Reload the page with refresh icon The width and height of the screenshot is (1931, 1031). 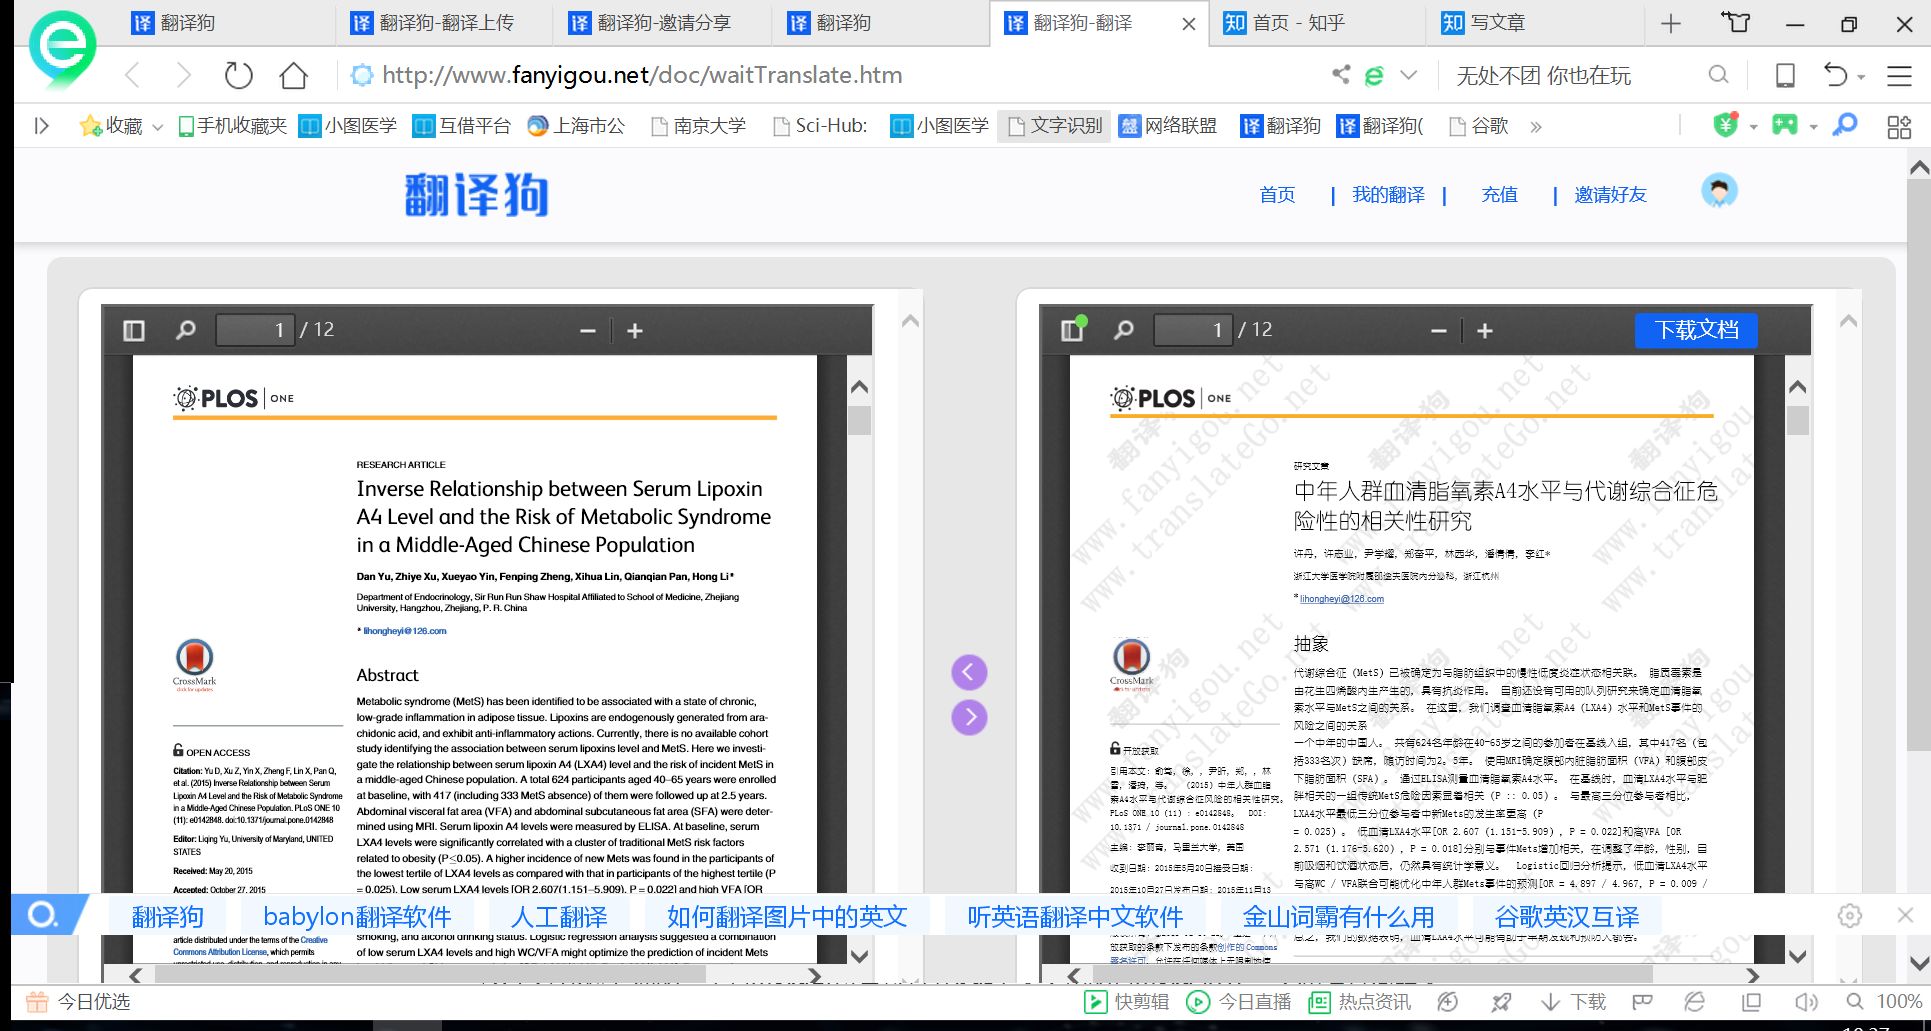(x=238, y=75)
